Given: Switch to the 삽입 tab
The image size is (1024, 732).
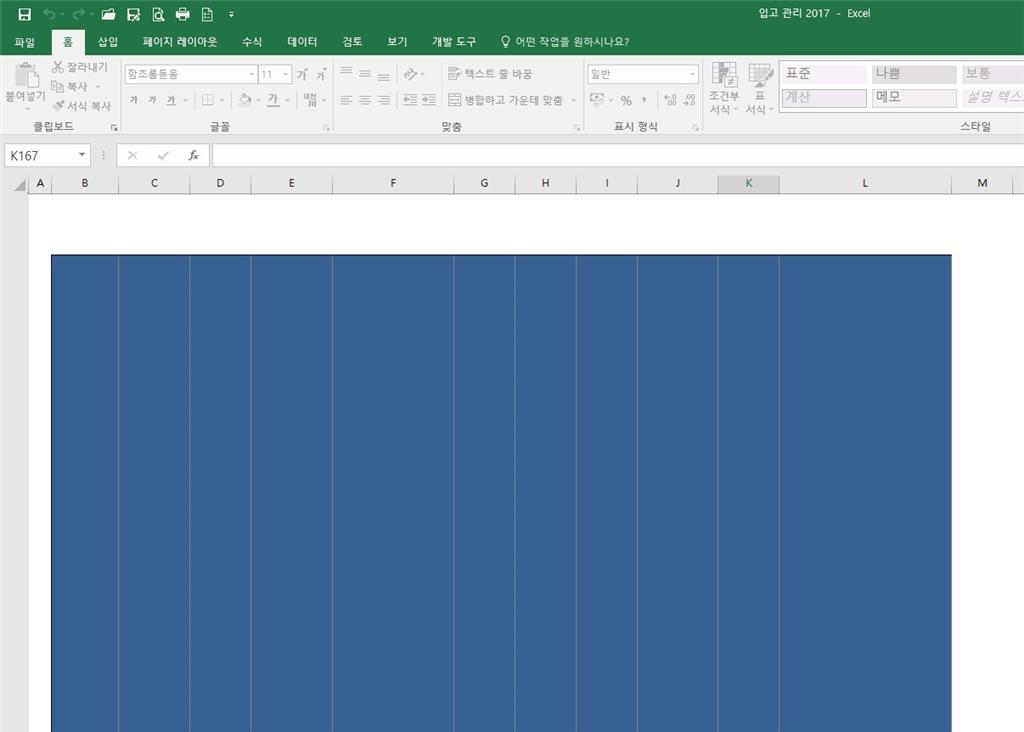Looking at the screenshot, I should coord(108,42).
